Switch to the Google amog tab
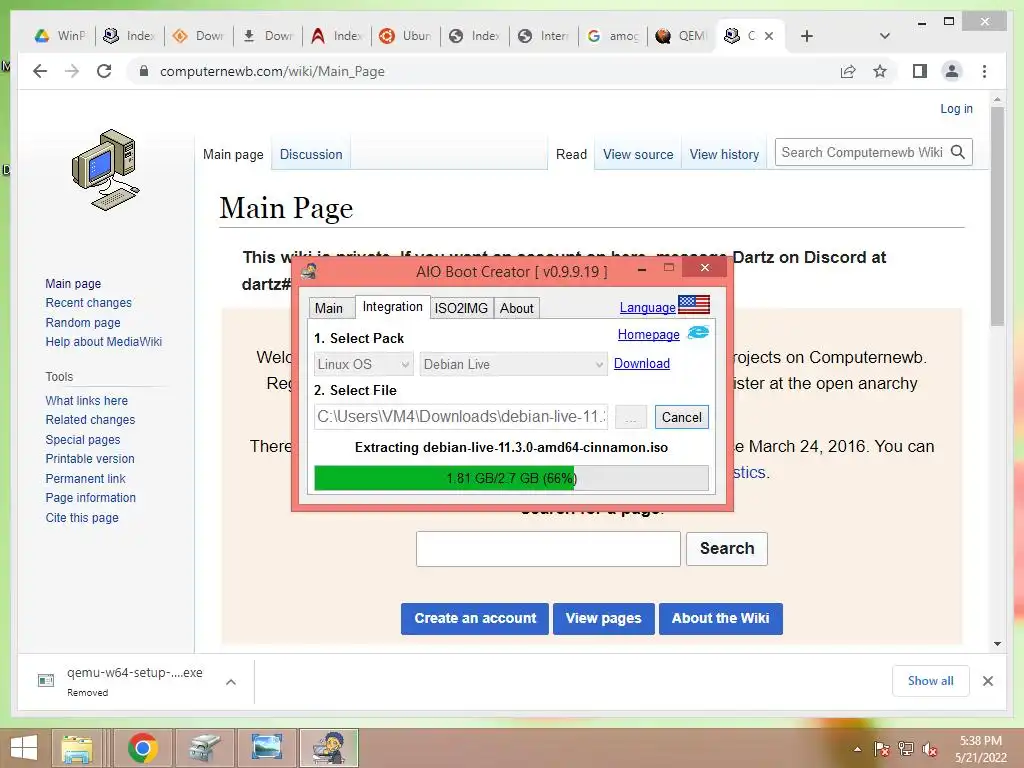The height and width of the screenshot is (768, 1024). tap(612, 36)
